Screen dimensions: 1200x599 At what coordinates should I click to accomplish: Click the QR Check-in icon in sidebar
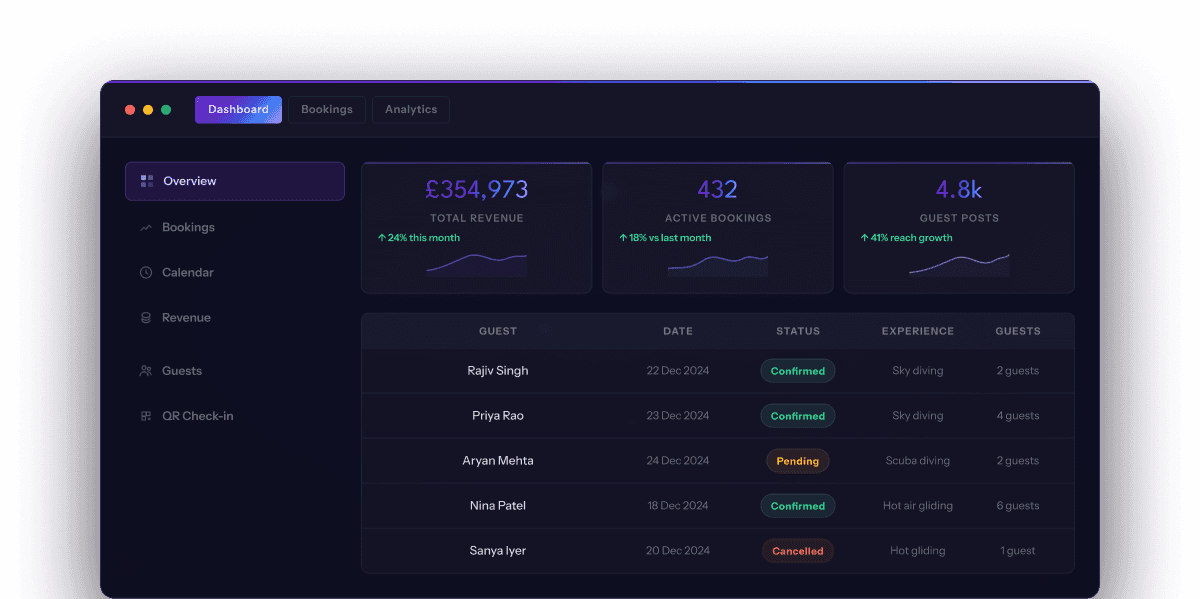point(146,416)
